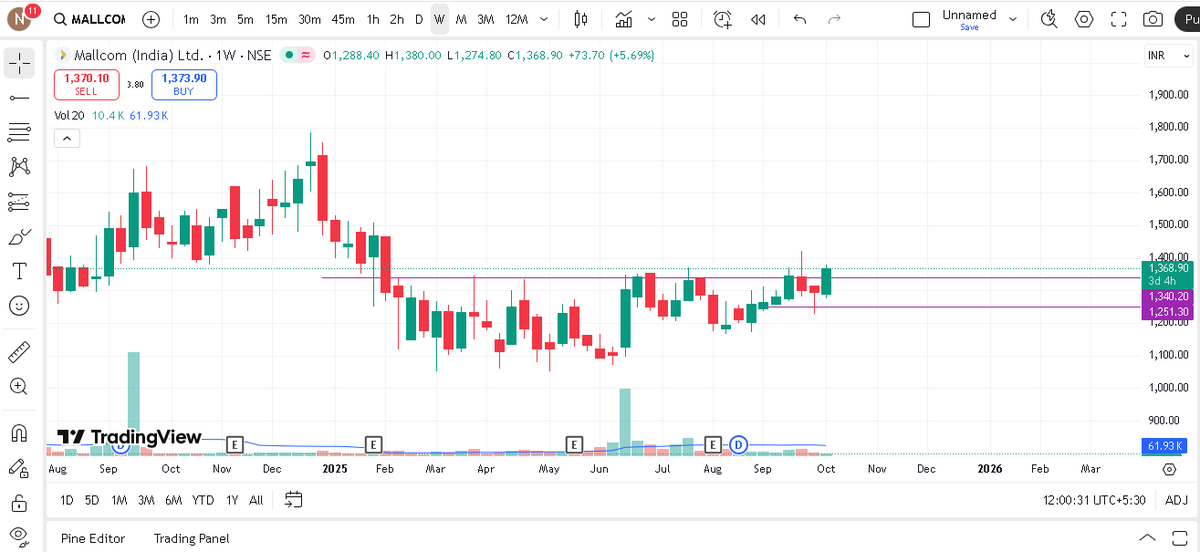Open the forecasting and measurement tools
The width and height of the screenshot is (1200, 552).
click(18, 201)
